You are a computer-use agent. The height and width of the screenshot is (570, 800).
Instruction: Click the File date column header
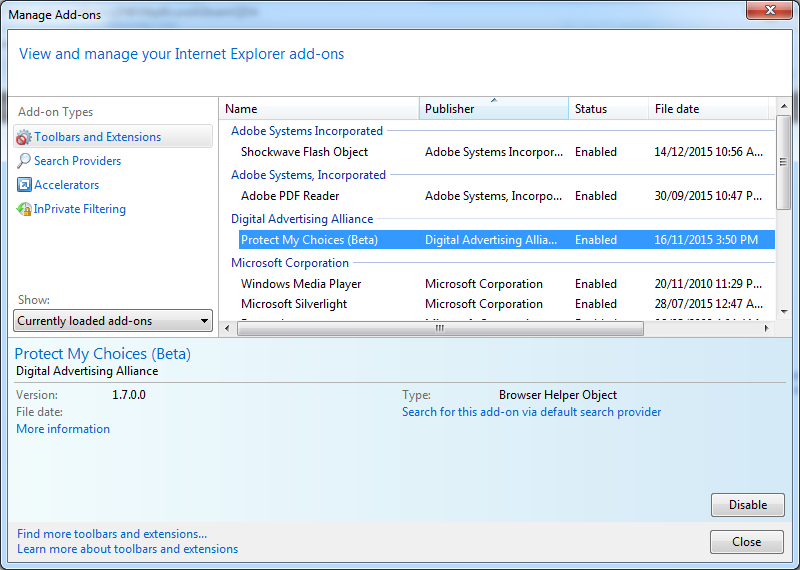706,109
